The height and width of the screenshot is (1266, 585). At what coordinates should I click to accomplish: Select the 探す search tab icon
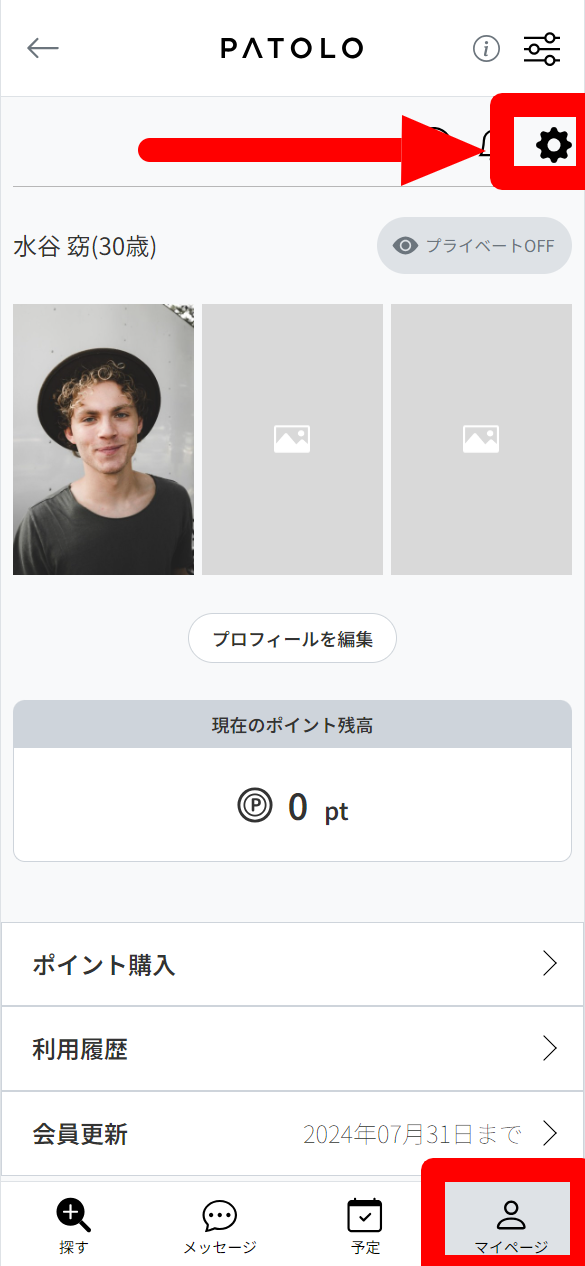(72, 1215)
